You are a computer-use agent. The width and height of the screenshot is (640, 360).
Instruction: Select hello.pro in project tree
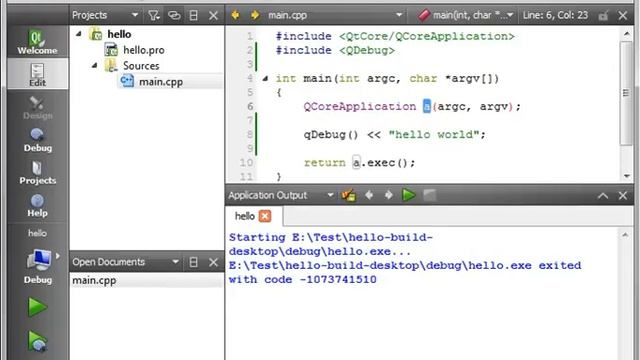(144, 50)
